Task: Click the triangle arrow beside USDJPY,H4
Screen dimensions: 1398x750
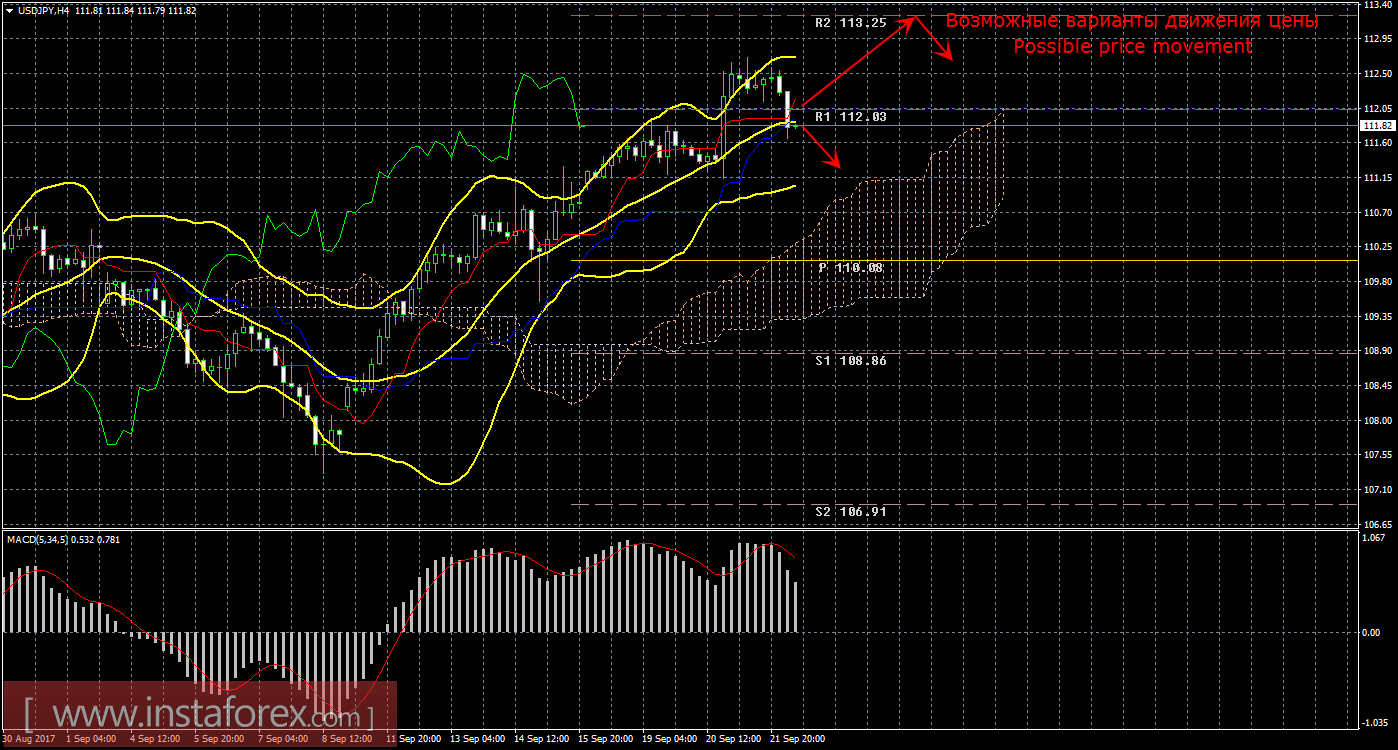Action: click(x=9, y=10)
